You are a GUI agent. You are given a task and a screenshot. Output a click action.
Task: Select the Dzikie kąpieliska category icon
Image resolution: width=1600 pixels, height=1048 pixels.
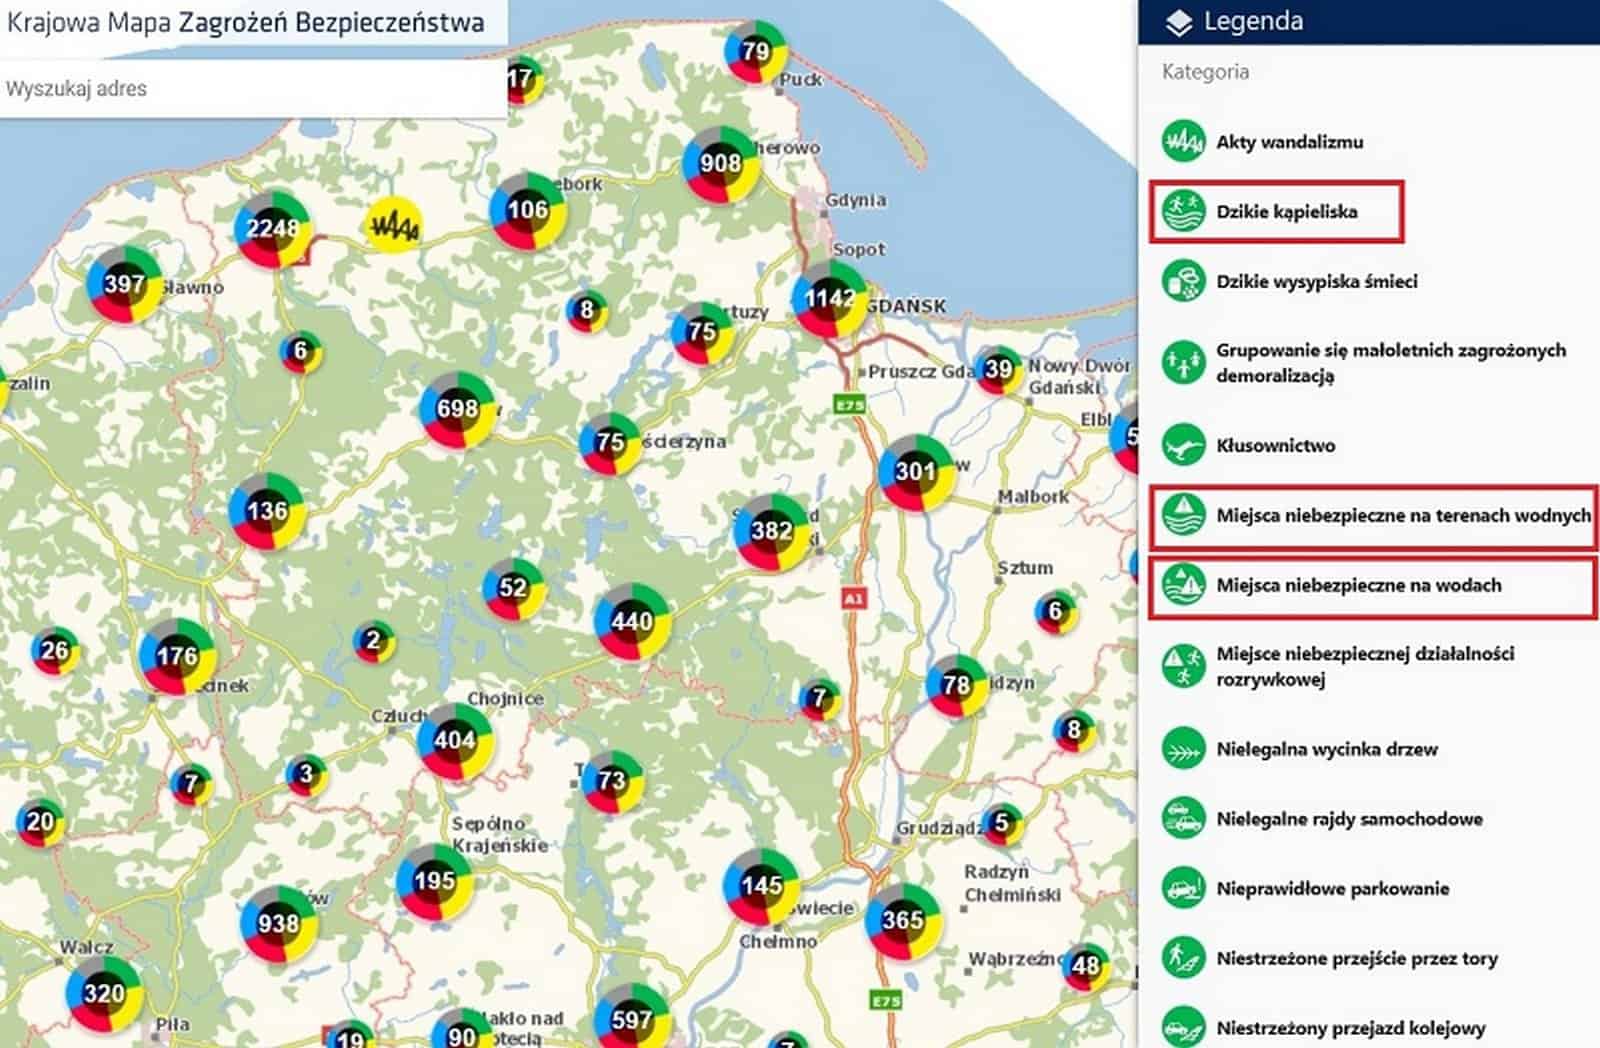coord(1183,211)
